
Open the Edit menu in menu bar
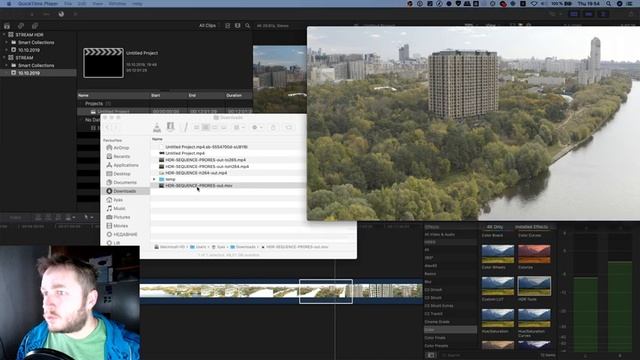[82, 4]
